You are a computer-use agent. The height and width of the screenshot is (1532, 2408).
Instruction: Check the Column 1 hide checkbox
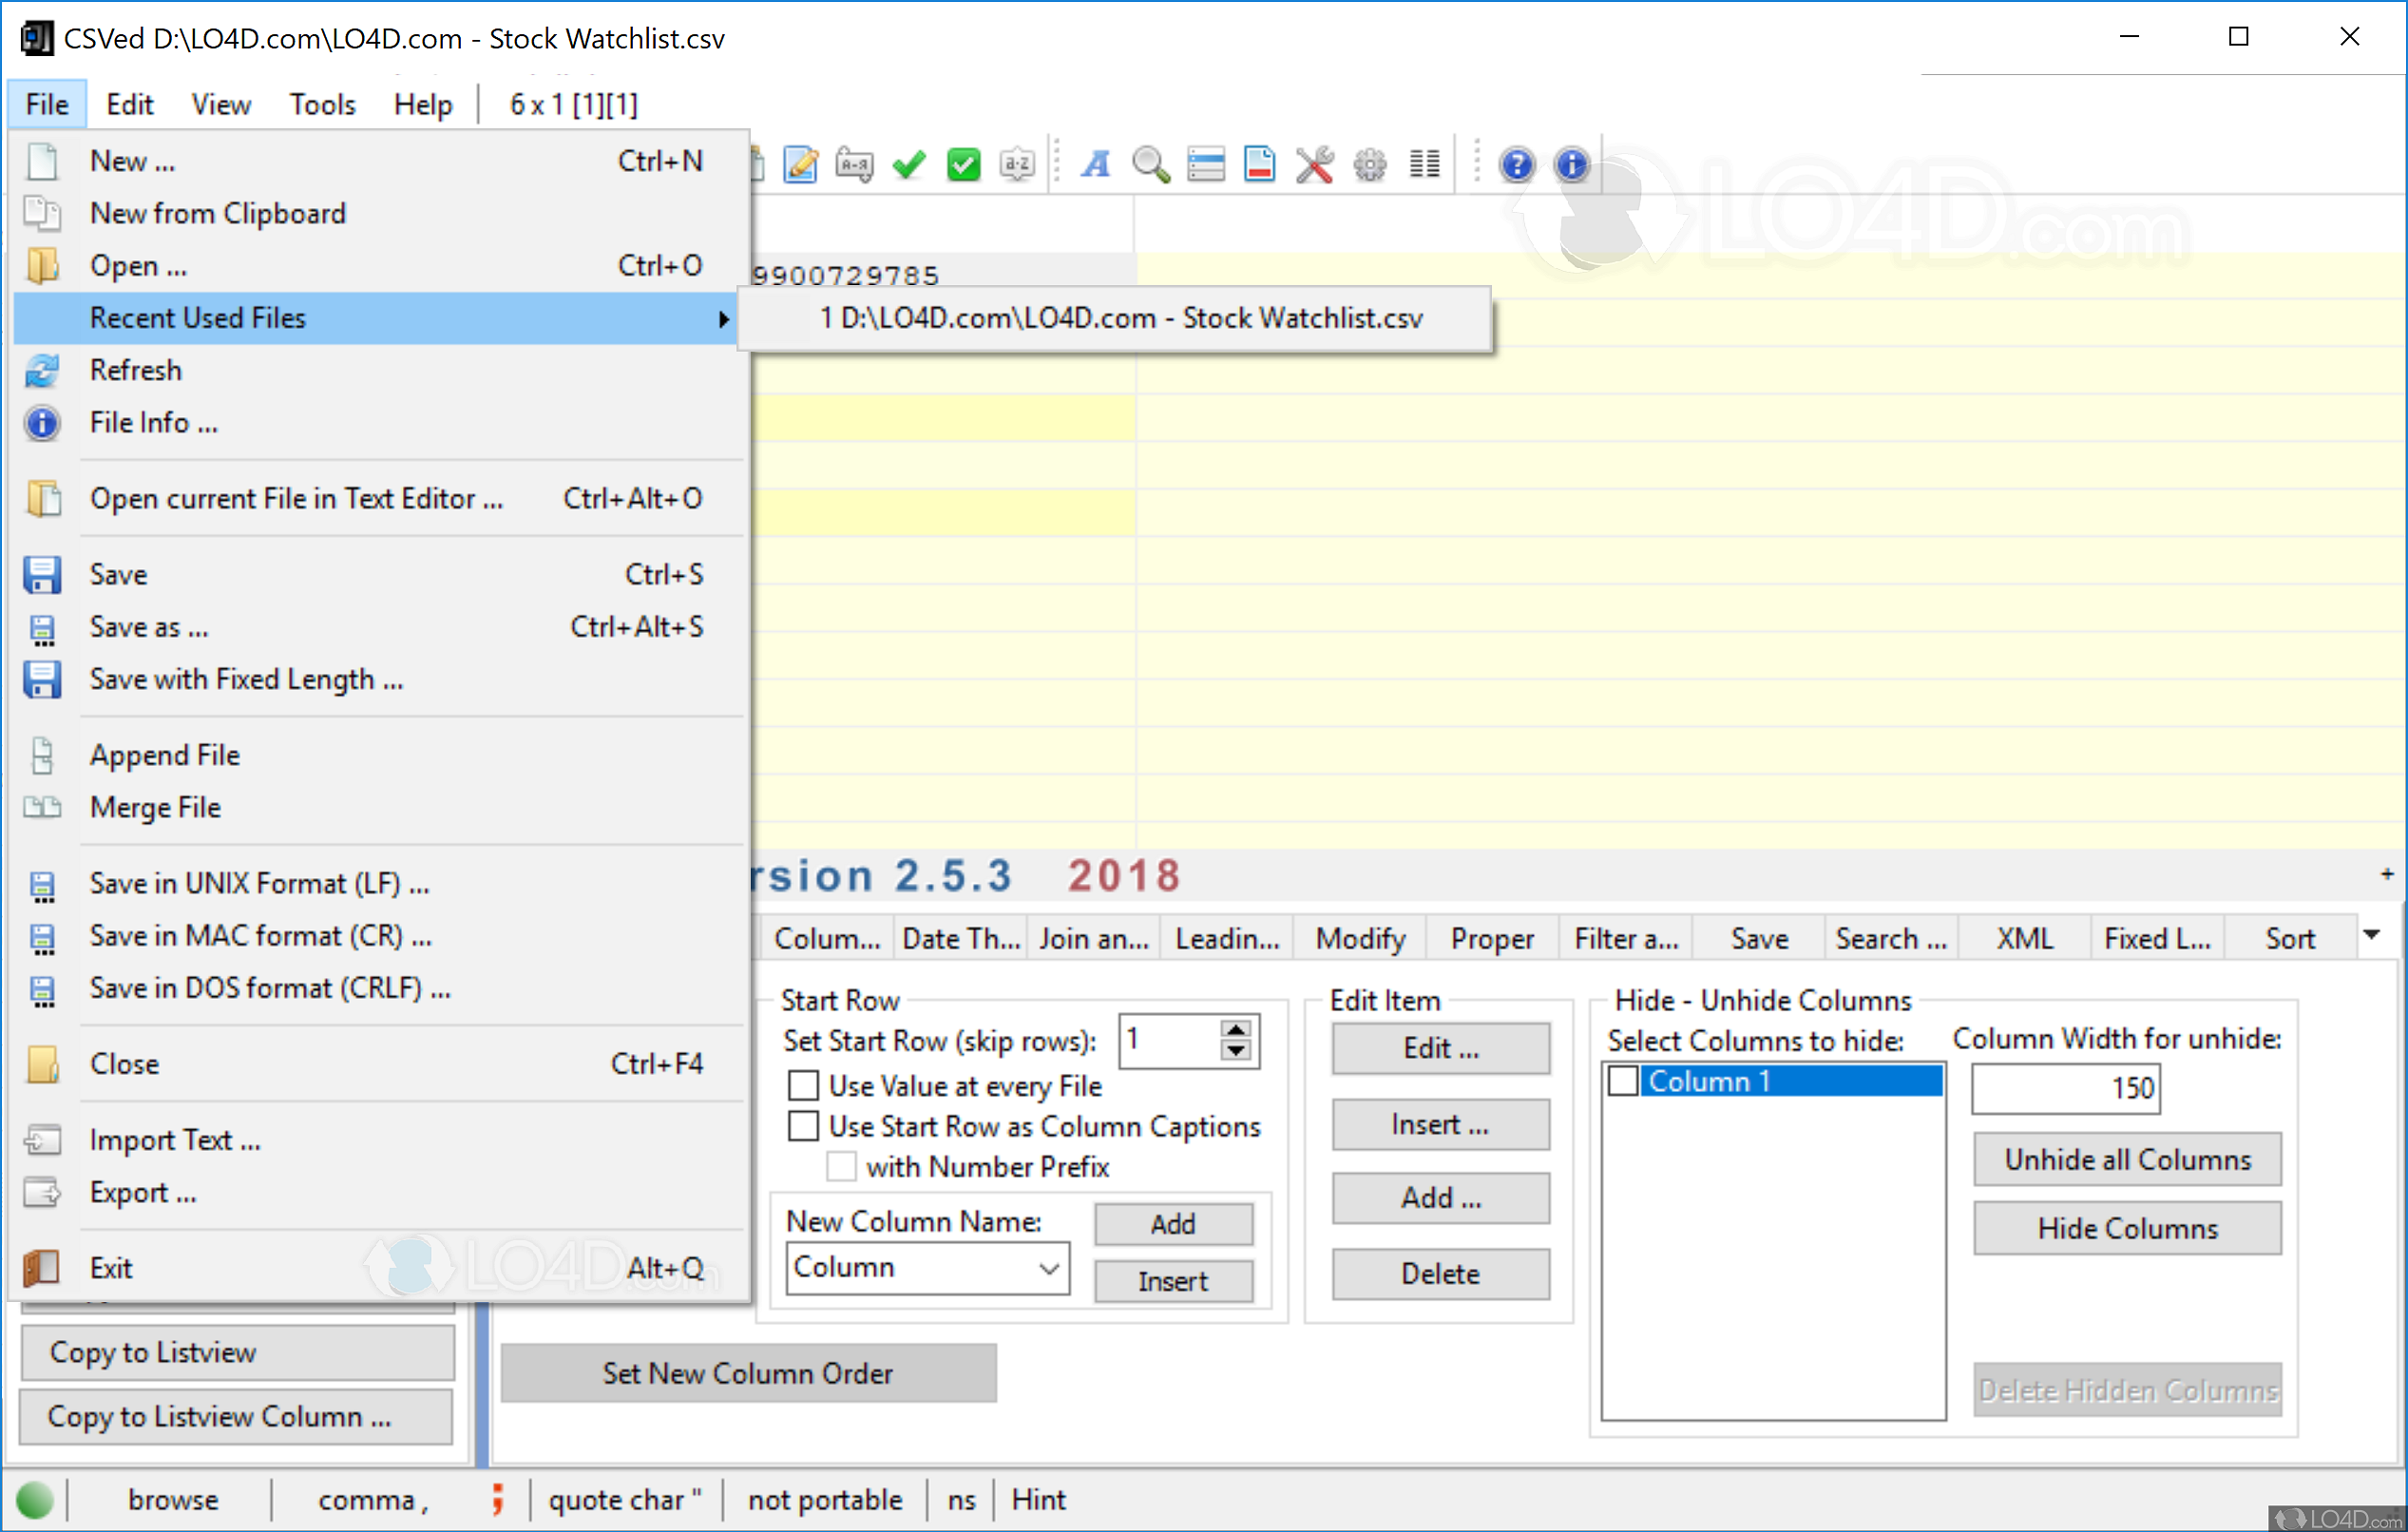click(x=1624, y=1081)
